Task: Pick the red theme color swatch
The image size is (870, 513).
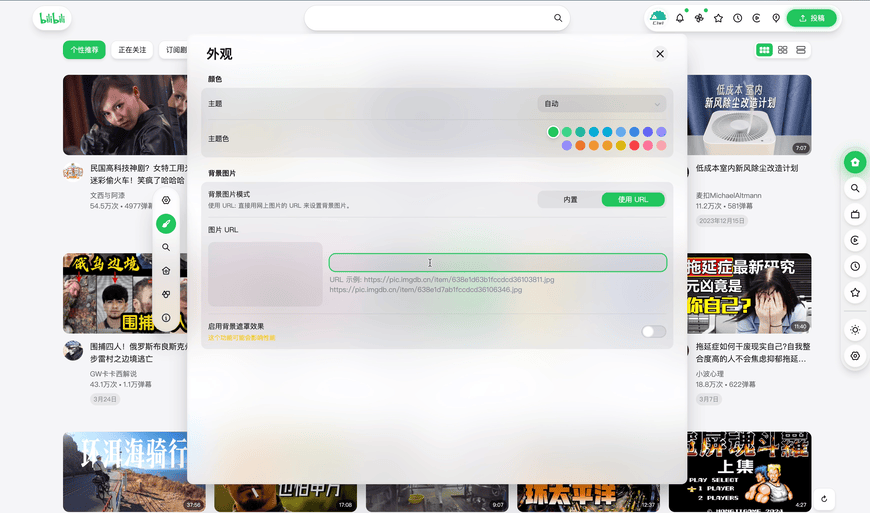Action: [x=634, y=145]
